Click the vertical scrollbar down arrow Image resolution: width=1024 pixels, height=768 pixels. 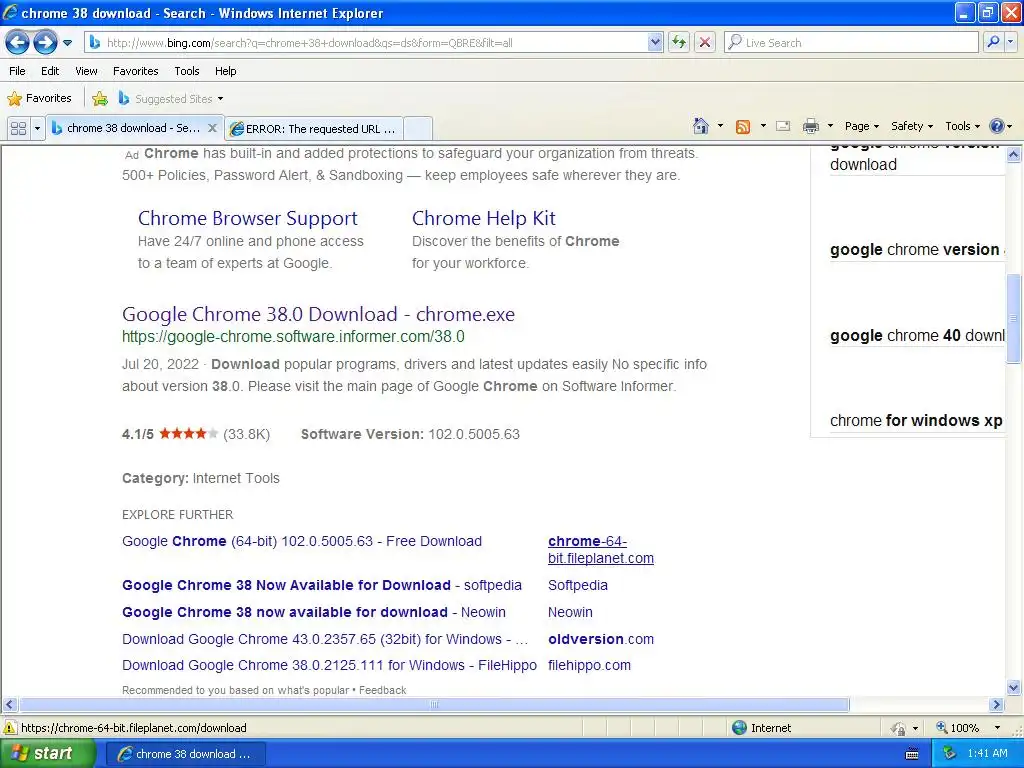(1014, 688)
